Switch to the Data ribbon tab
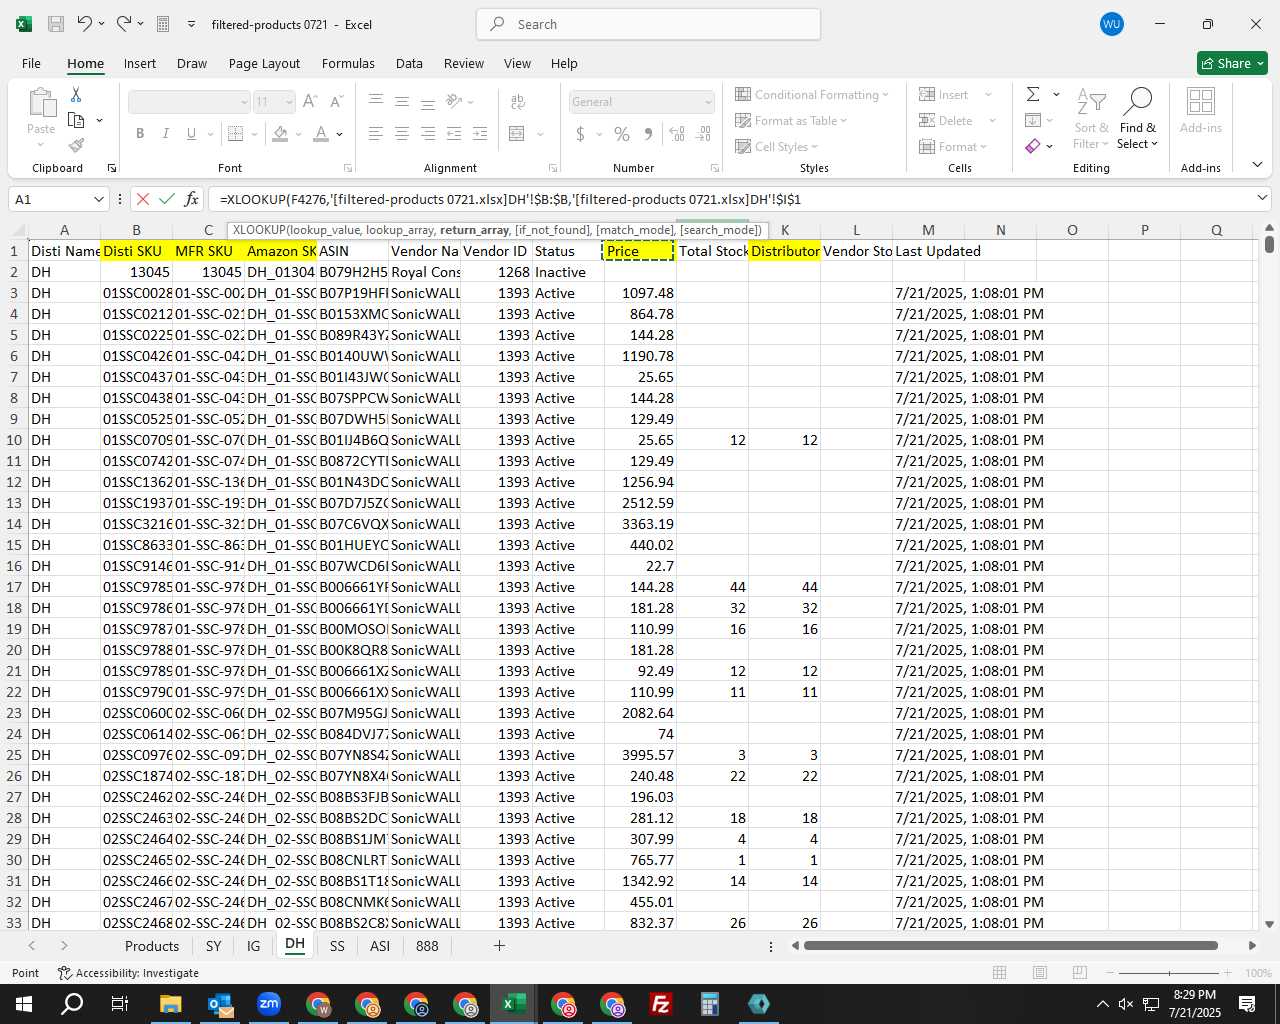1280x1024 pixels. [409, 63]
